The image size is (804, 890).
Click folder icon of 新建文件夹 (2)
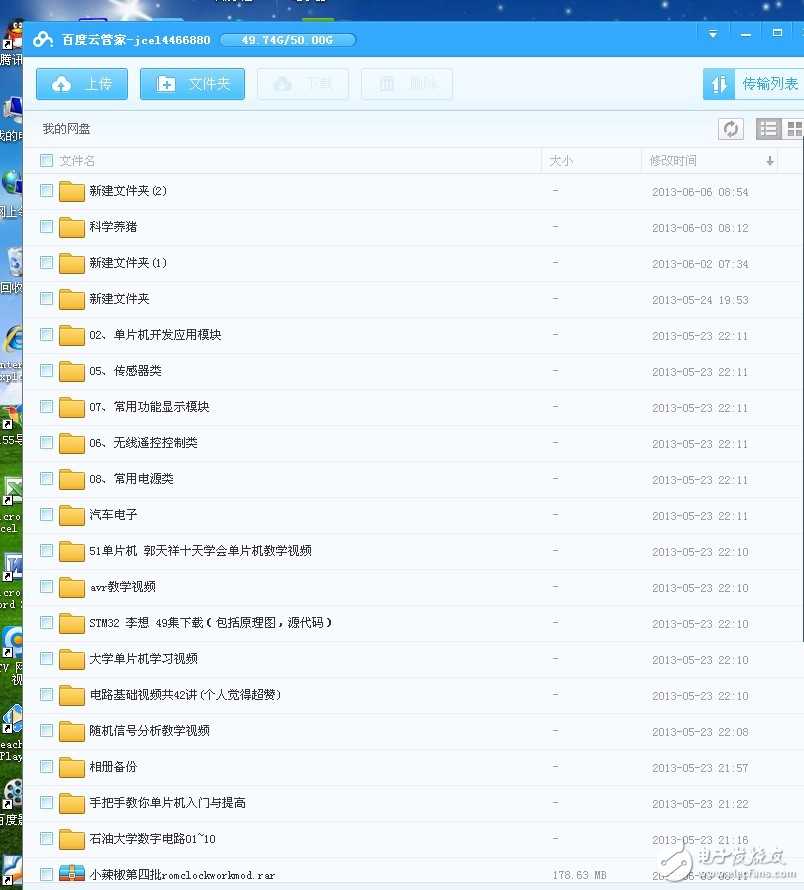[x=72, y=191]
